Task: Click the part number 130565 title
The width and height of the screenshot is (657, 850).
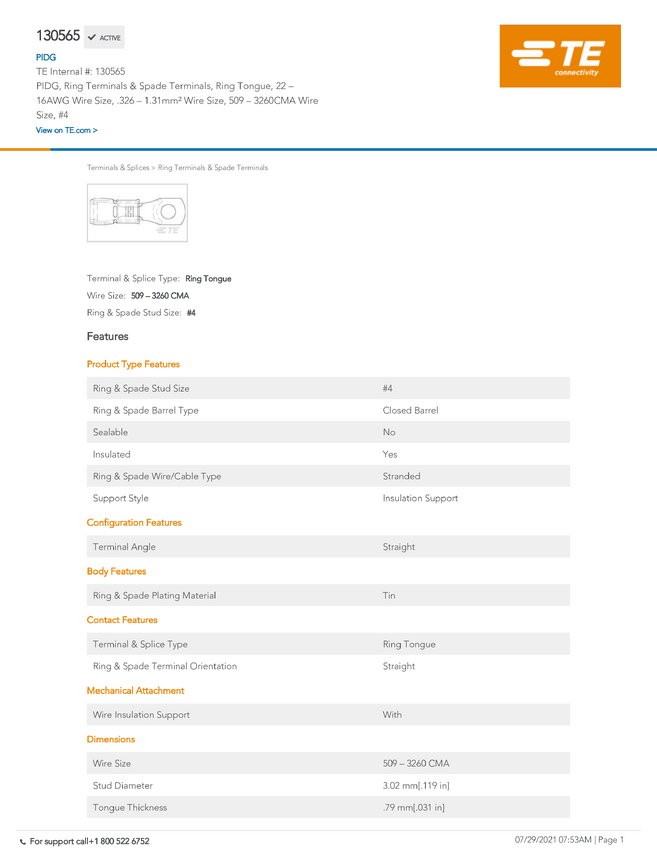Action: click(58, 36)
